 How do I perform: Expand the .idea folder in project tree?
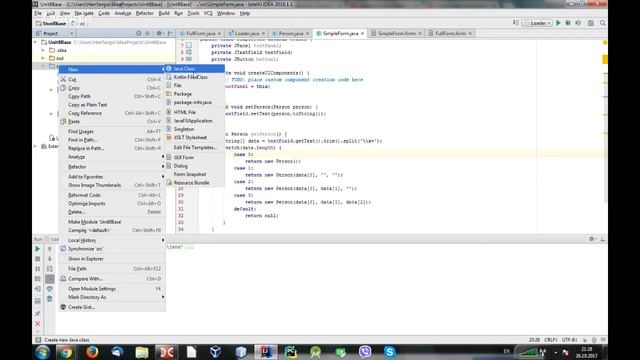click(x=43, y=50)
